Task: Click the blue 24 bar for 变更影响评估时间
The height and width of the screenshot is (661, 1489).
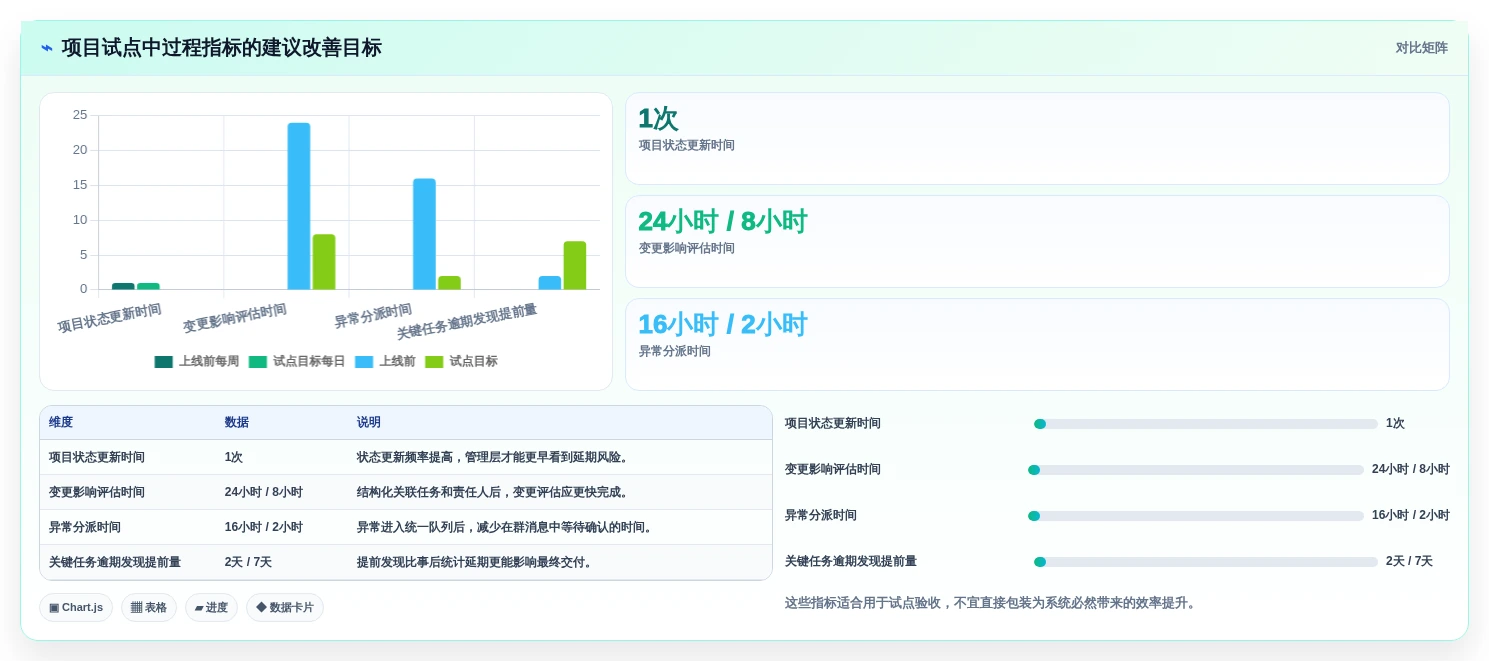Action: 299,206
